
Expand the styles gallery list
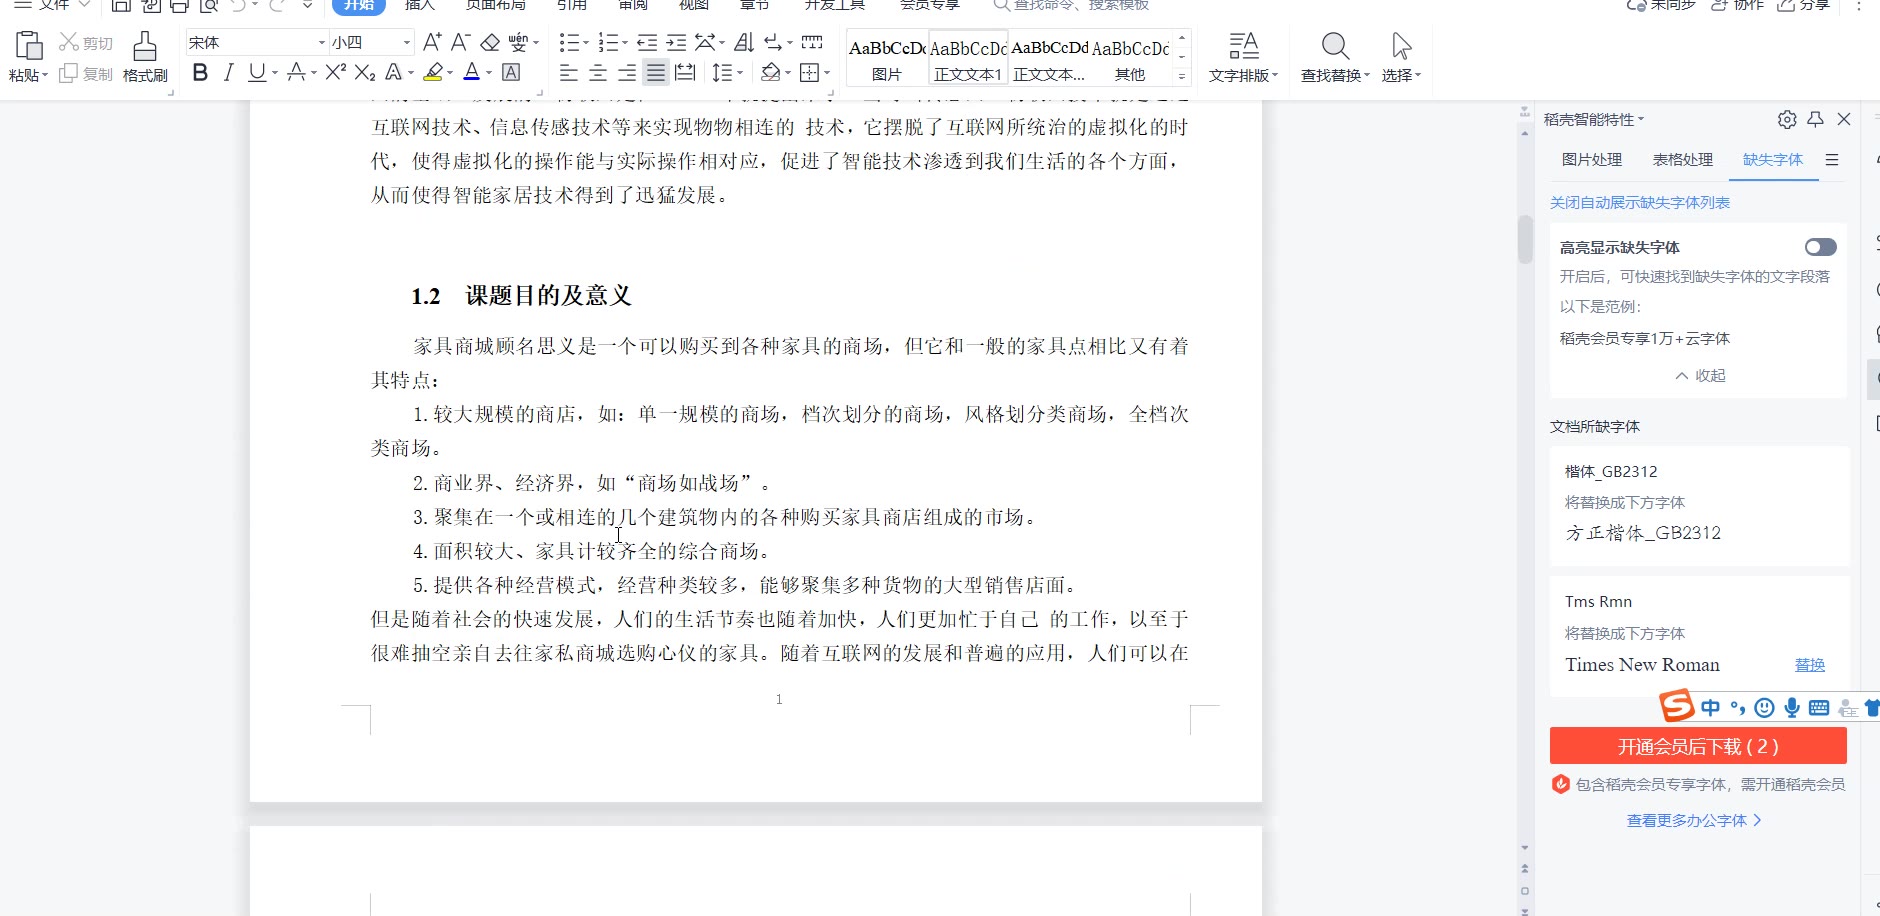[1182, 76]
